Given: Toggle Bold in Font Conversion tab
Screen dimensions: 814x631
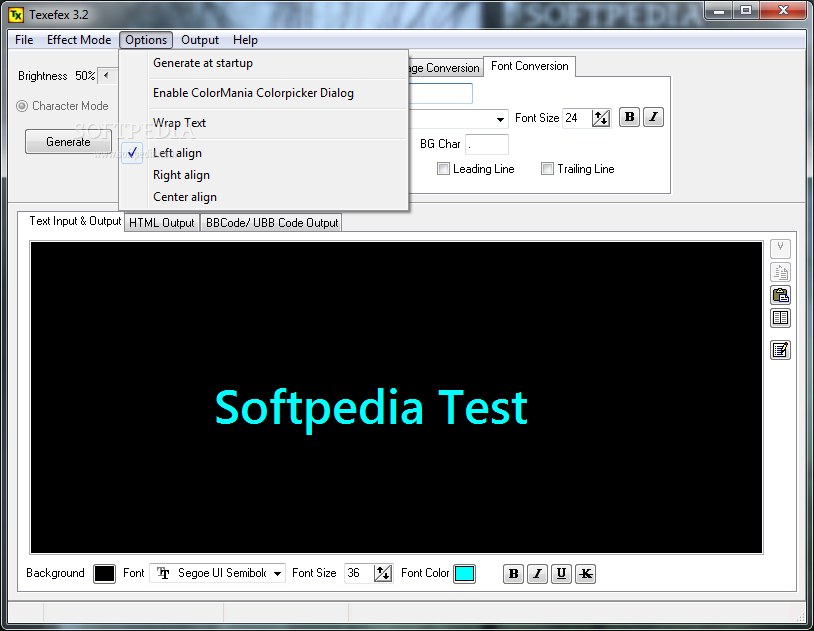Looking at the screenshot, I should tap(629, 117).
